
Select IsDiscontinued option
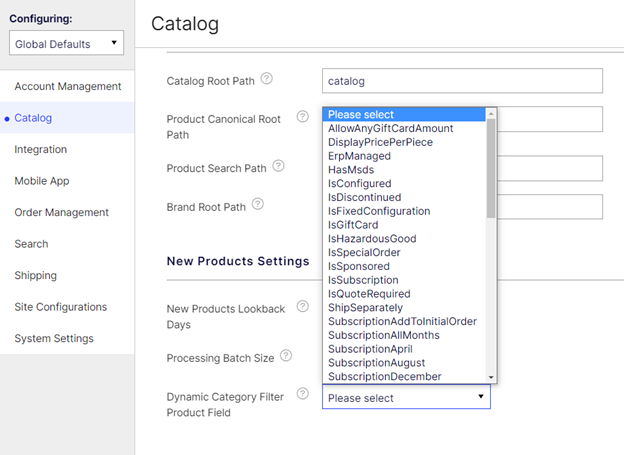(404, 197)
